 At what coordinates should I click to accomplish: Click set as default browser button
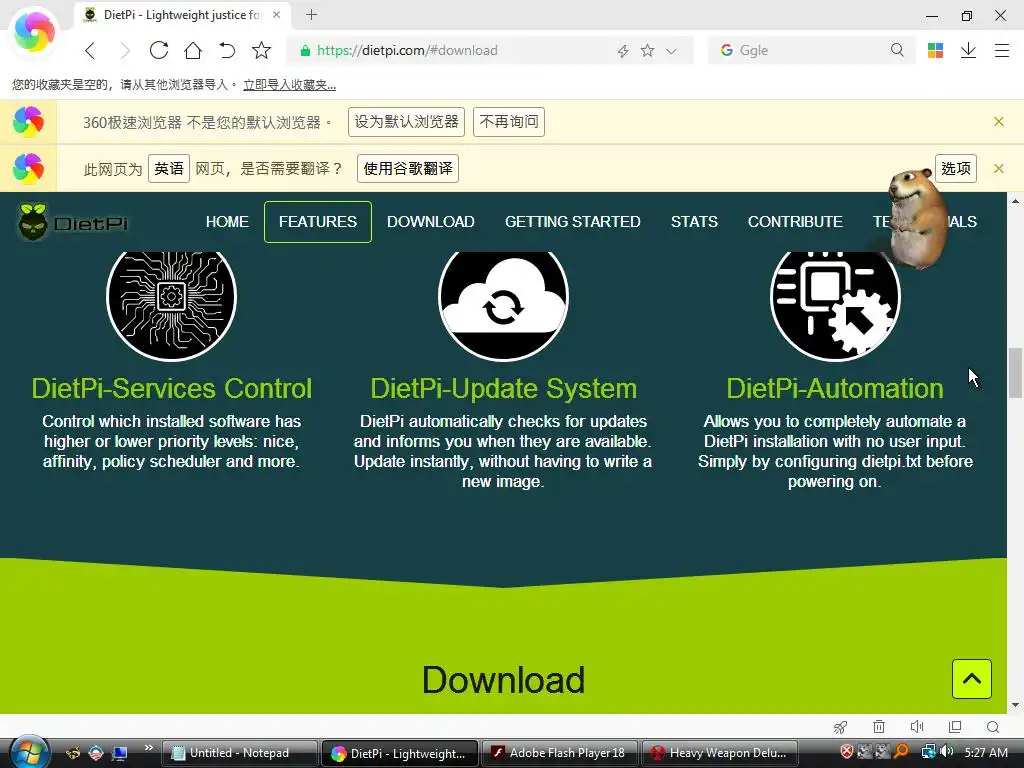point(406,122)
